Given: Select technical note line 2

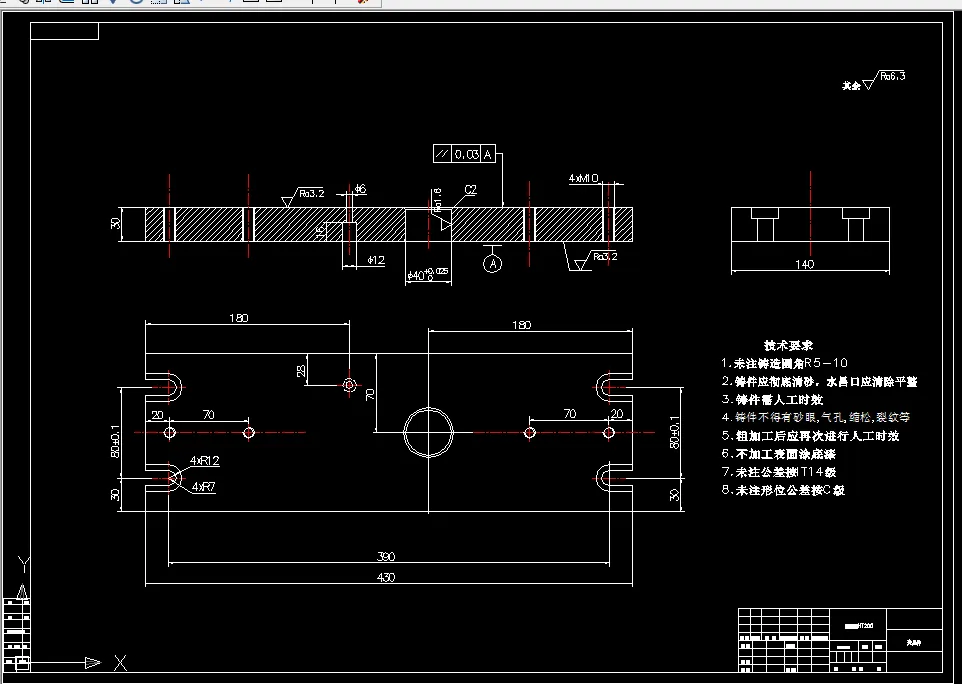Looking at the screenshot, I should (x=820, y=382).
